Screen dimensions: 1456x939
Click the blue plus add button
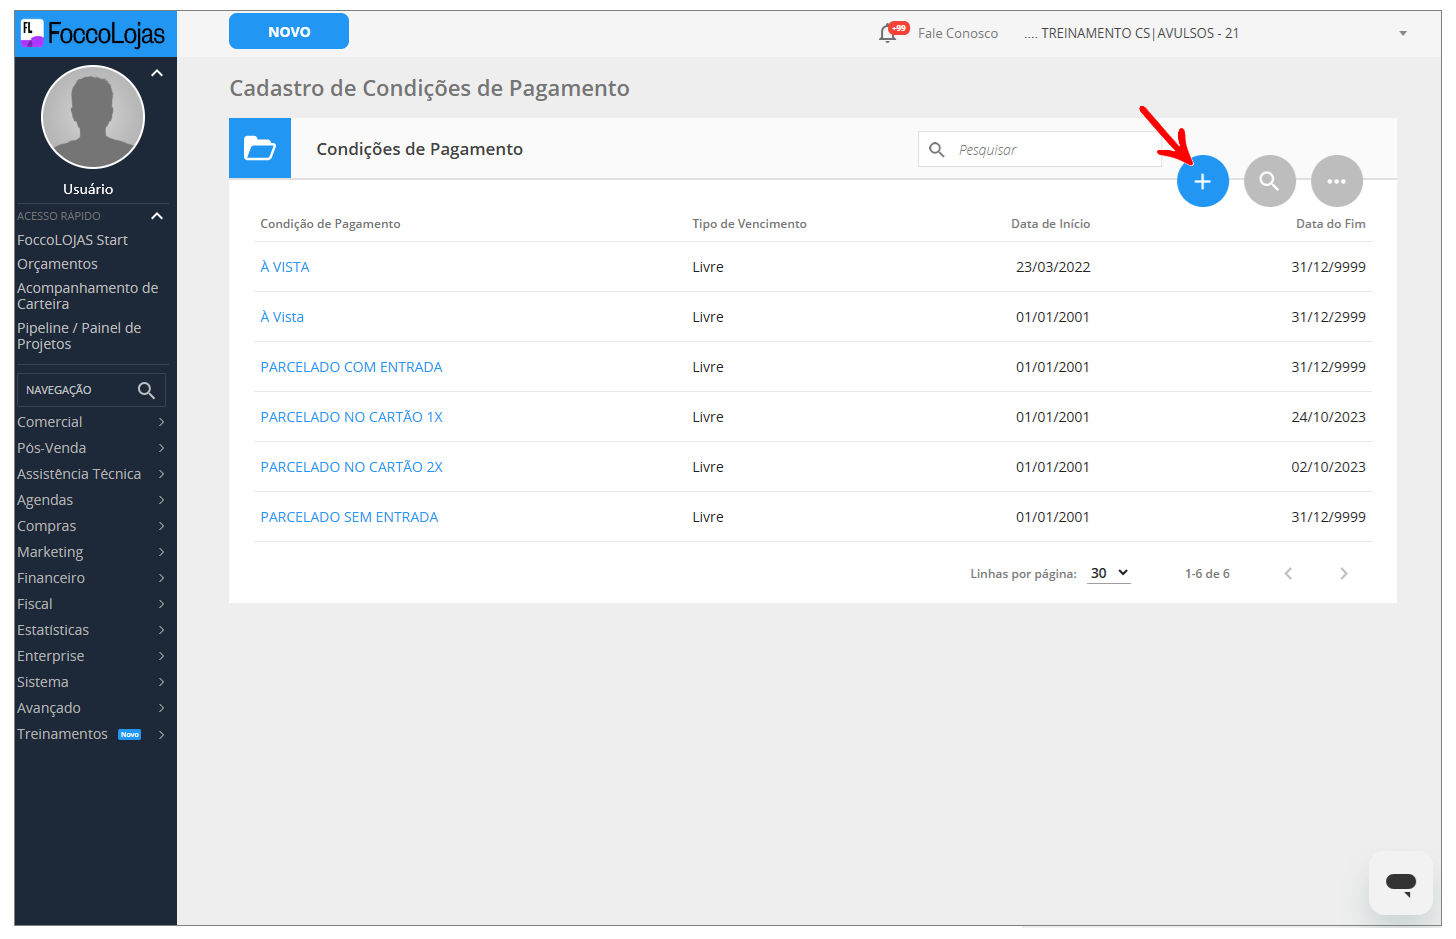pos(1202,182)
